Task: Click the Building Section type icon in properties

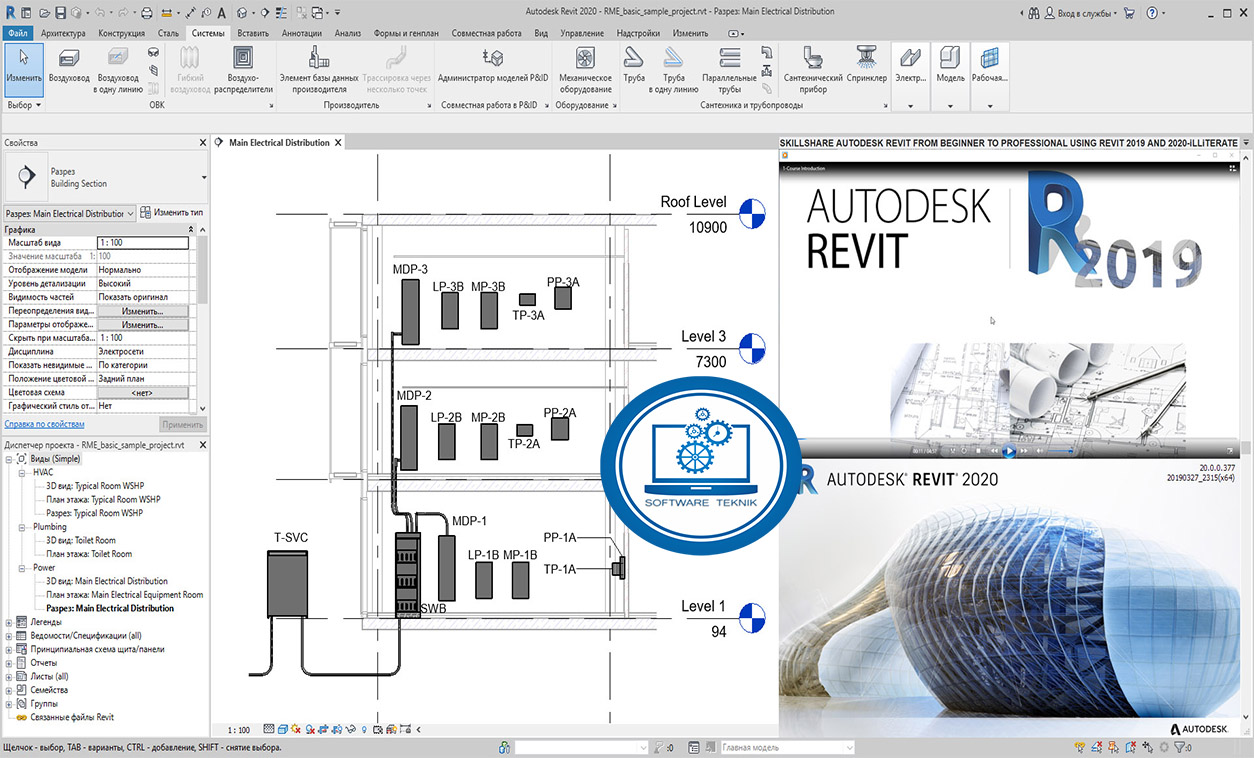Action: (25, 177)
